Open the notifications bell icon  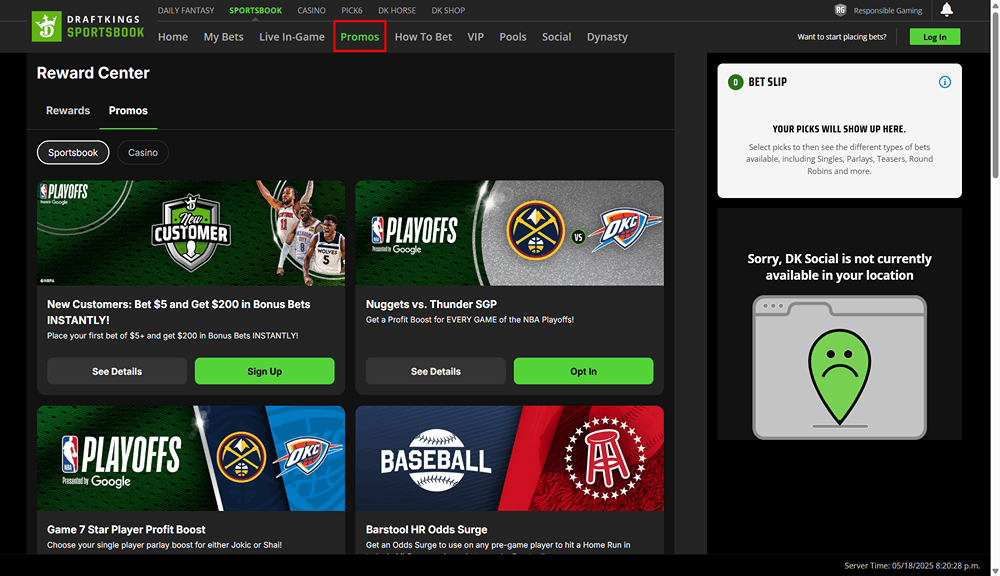click(x=946, y=10)
